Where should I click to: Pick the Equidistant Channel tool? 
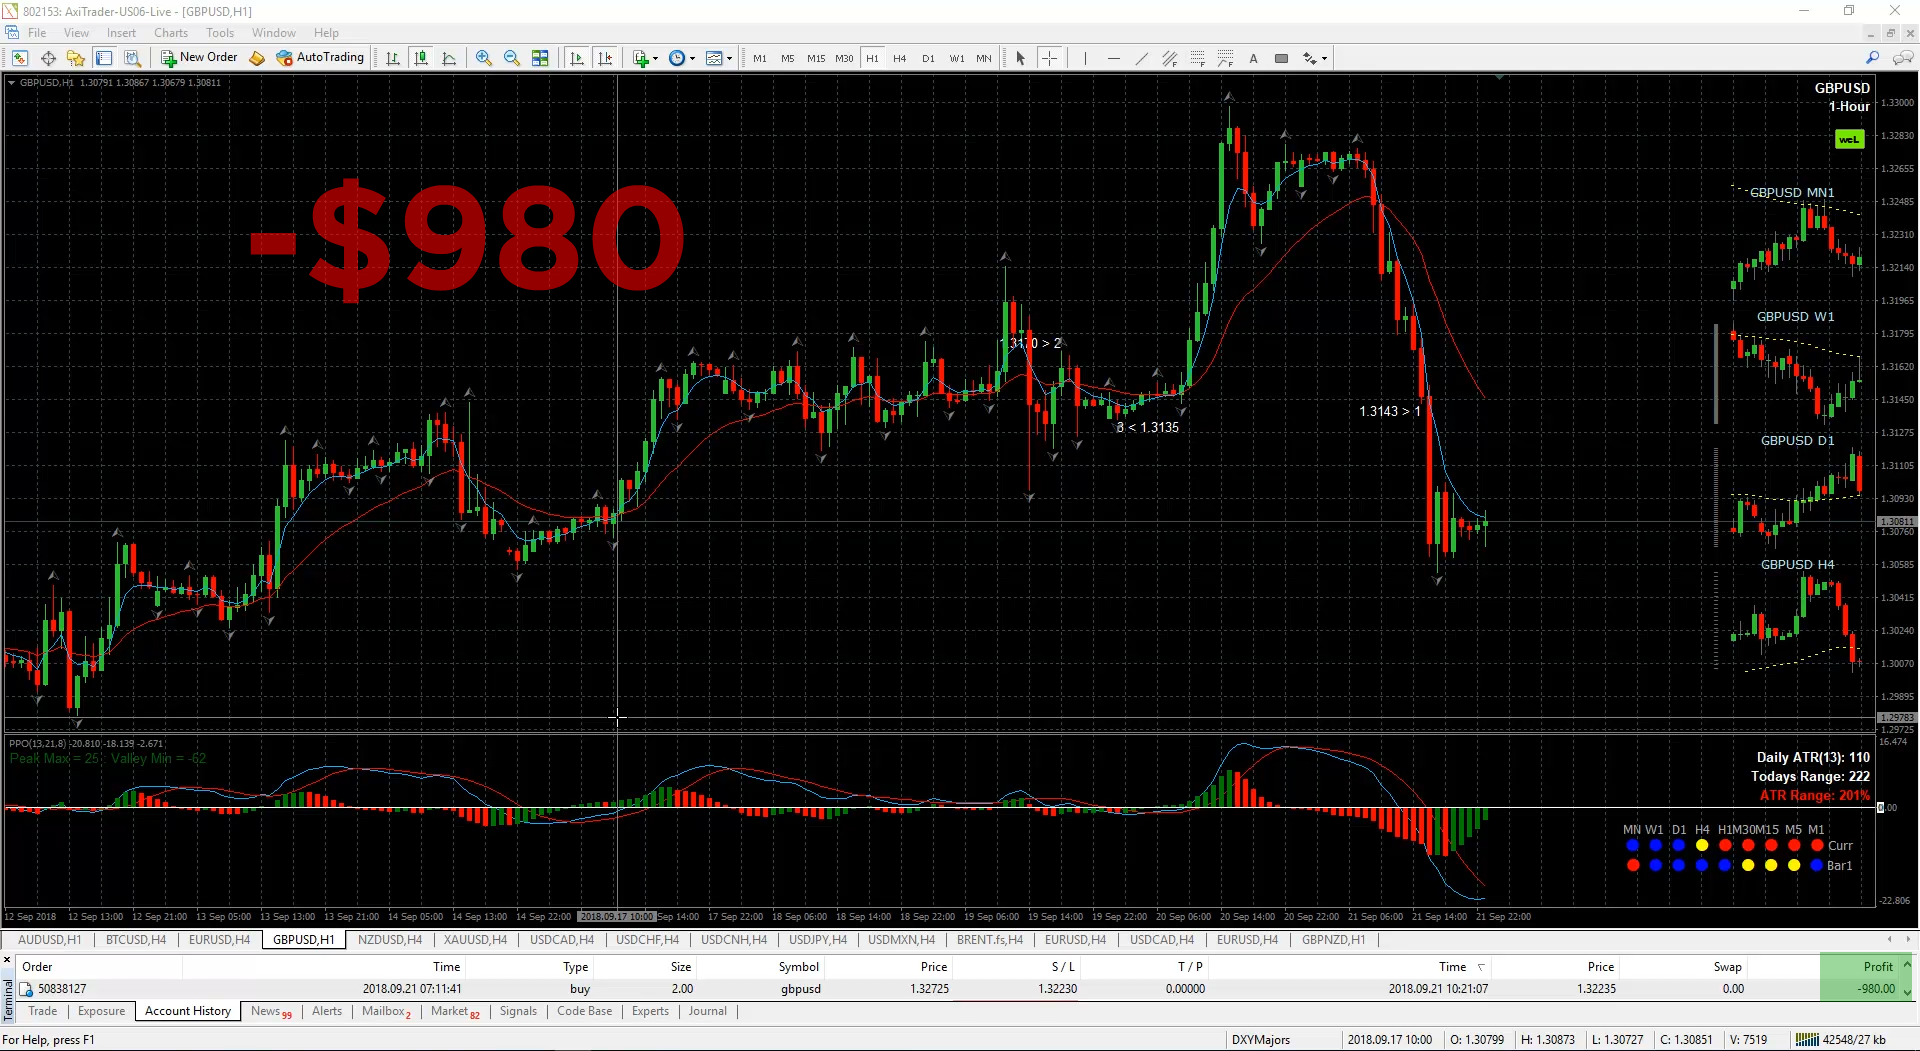pos(1169,58)
